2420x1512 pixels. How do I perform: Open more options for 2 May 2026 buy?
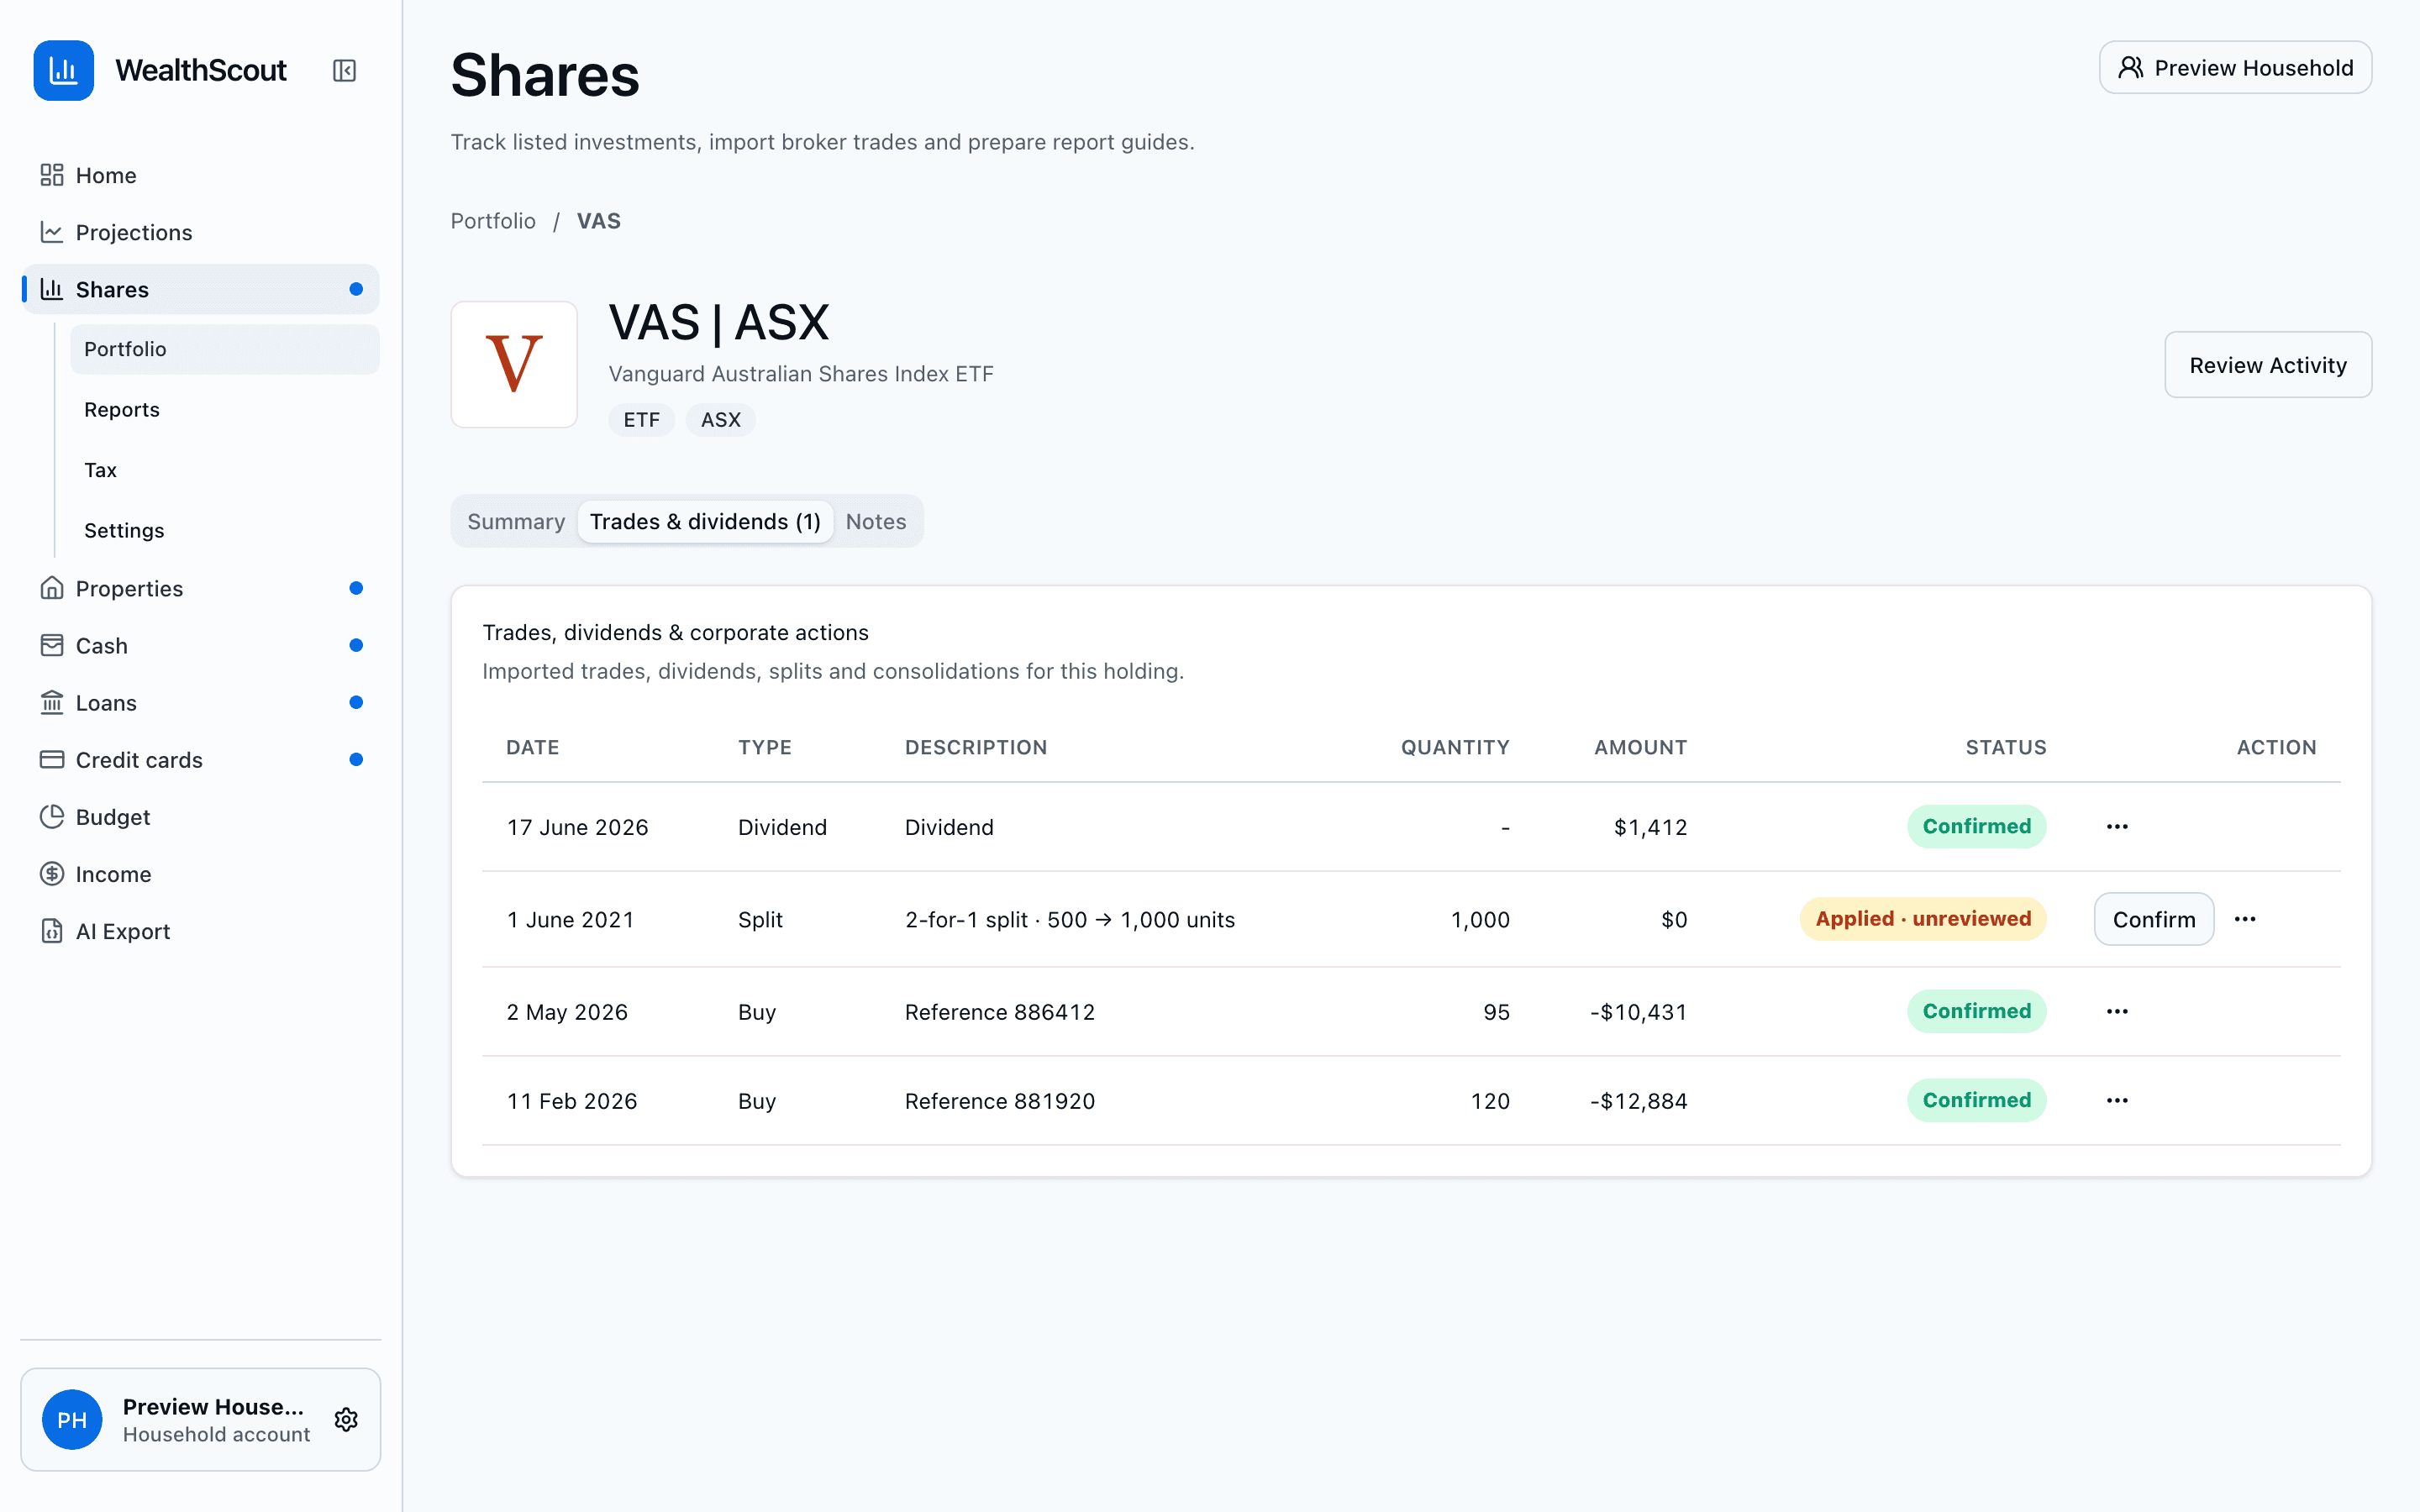pos(2117,1011)
